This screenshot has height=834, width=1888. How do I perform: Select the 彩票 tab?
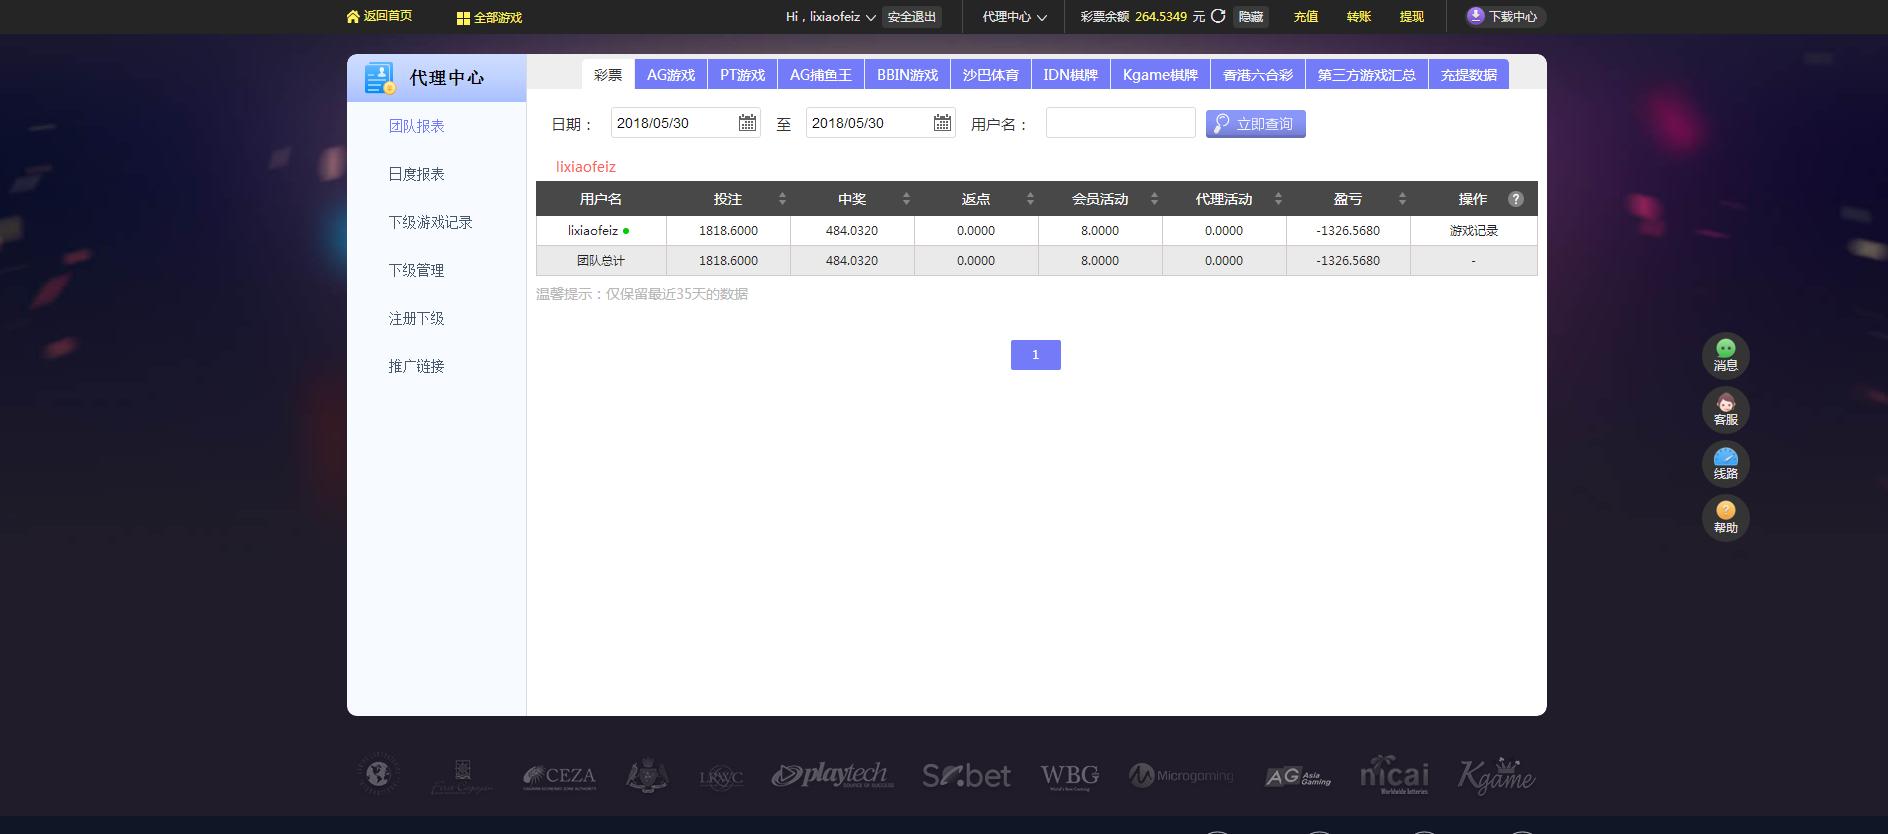click(x=608, y=75)
